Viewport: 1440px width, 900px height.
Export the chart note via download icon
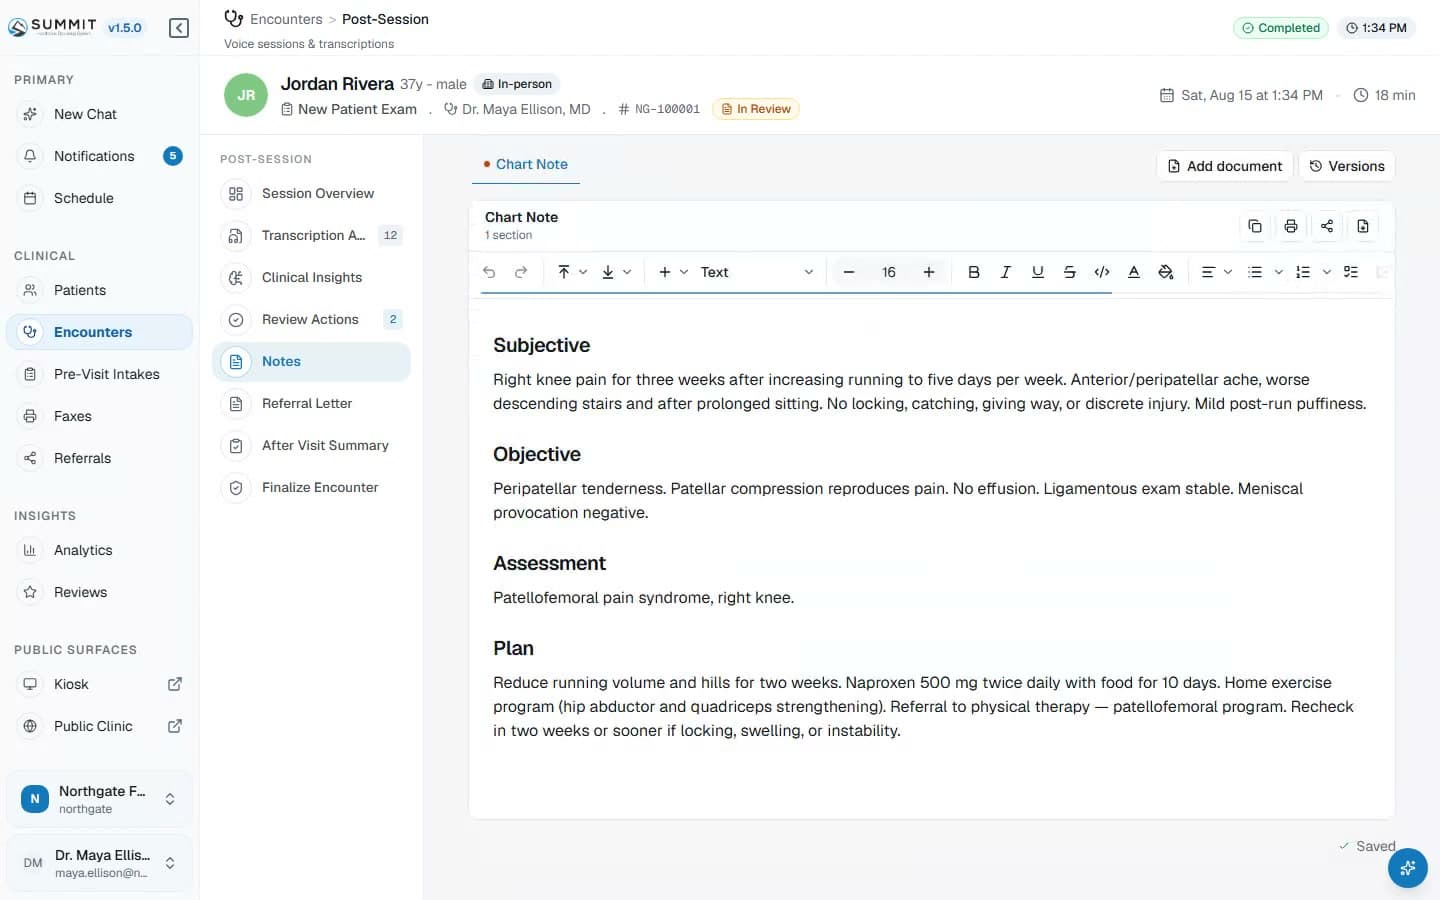1363,226
